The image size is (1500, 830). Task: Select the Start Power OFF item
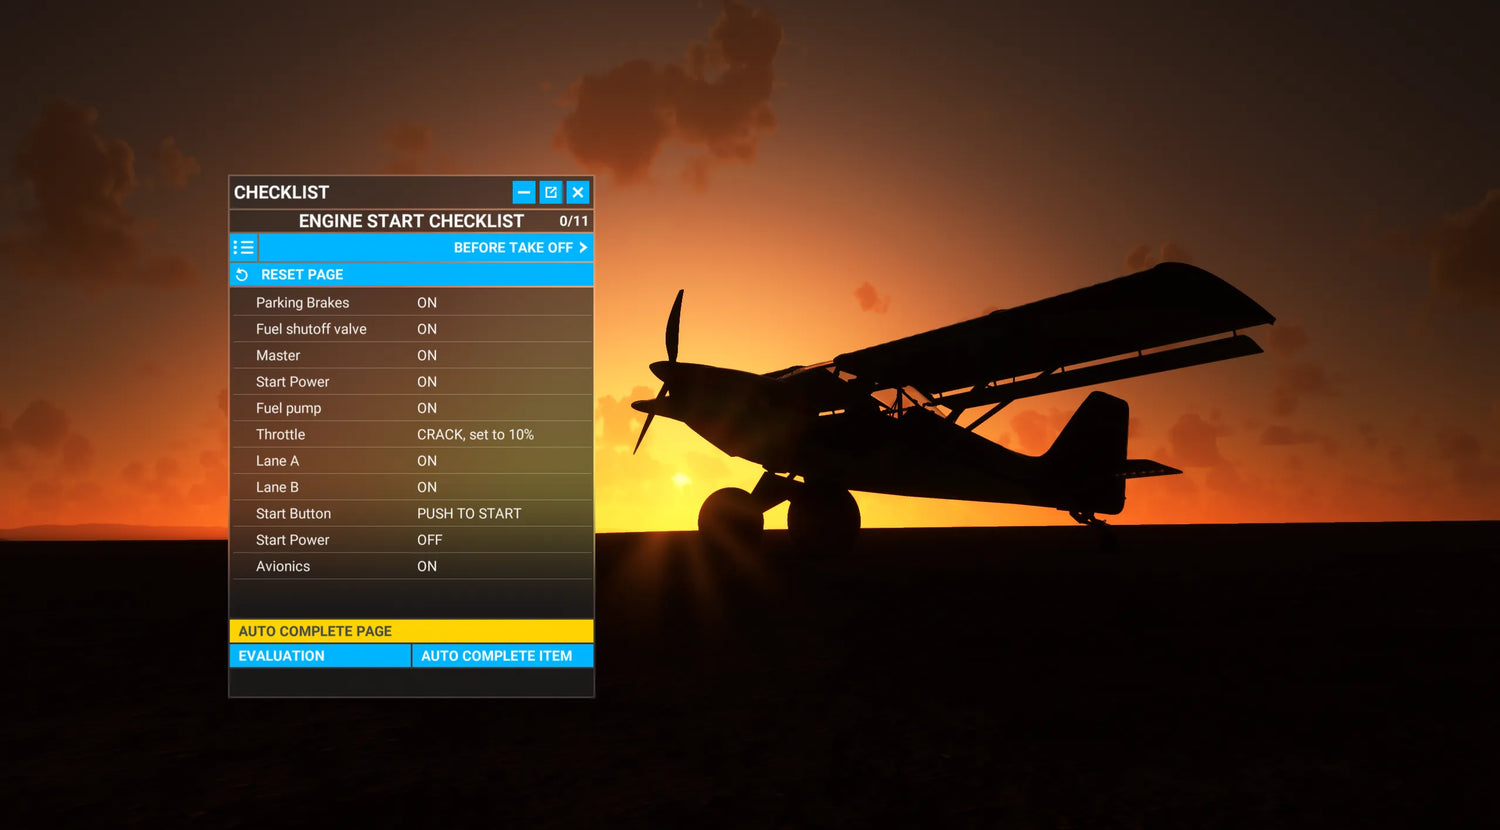(x=411, y=540)
